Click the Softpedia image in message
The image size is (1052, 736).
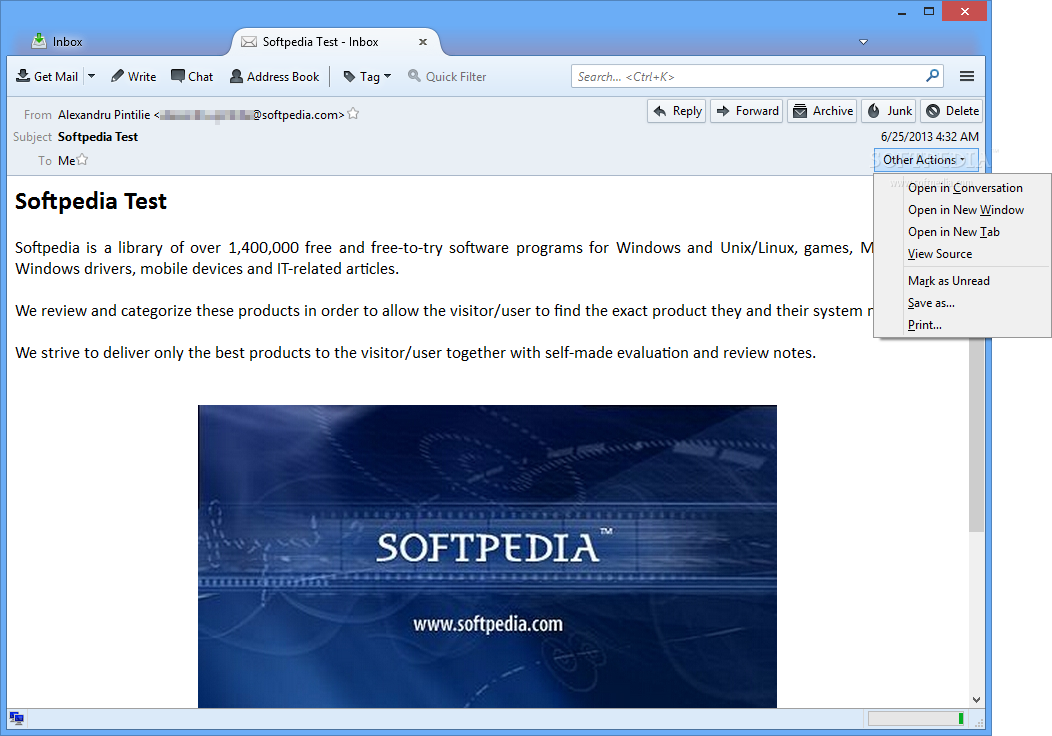487,556
